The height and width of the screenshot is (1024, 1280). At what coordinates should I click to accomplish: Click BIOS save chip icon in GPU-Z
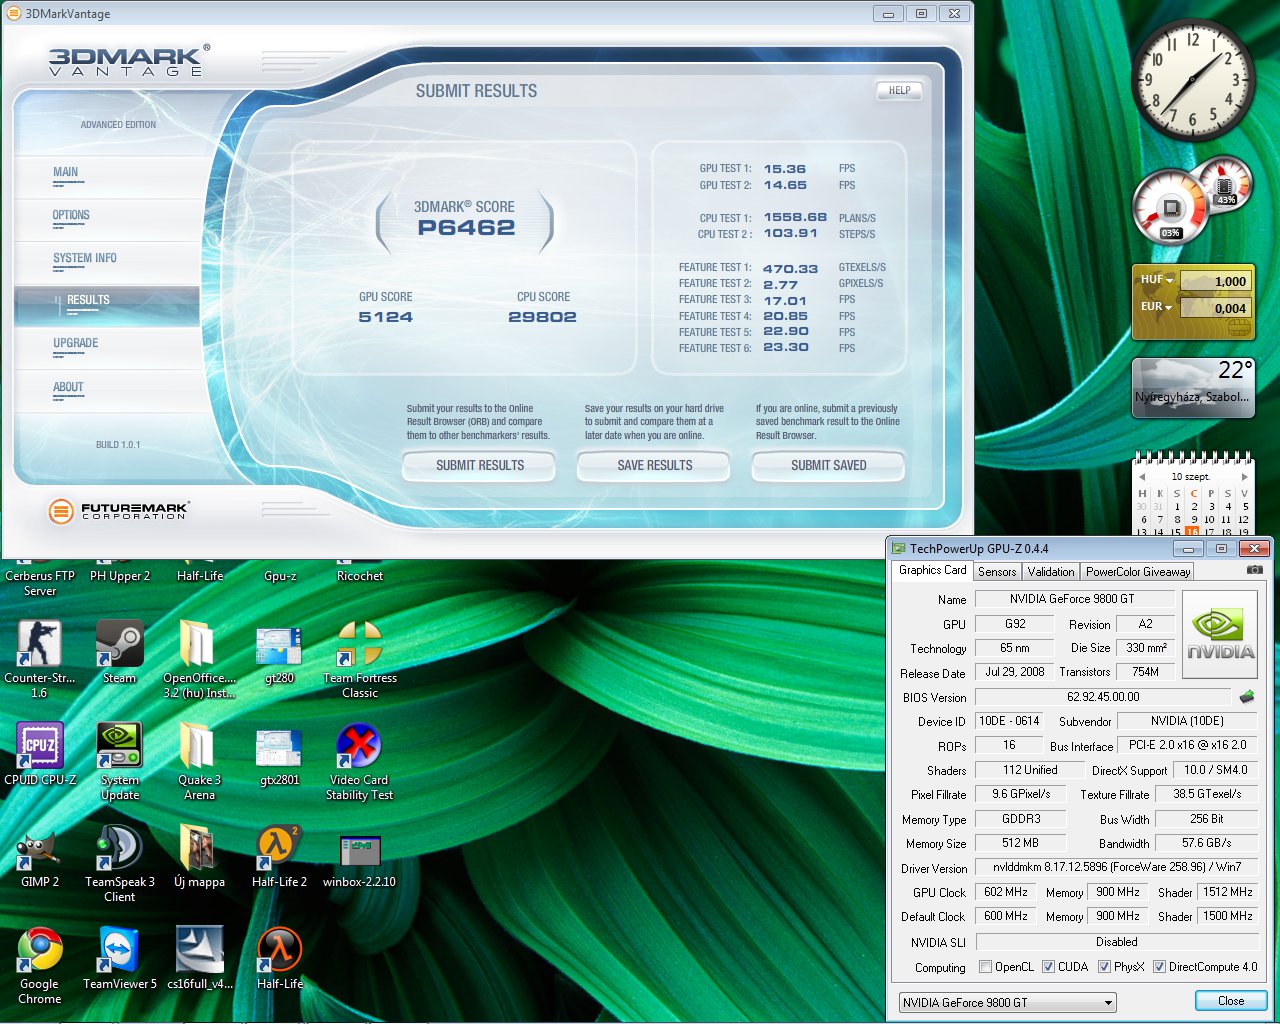pos(1246,697)
